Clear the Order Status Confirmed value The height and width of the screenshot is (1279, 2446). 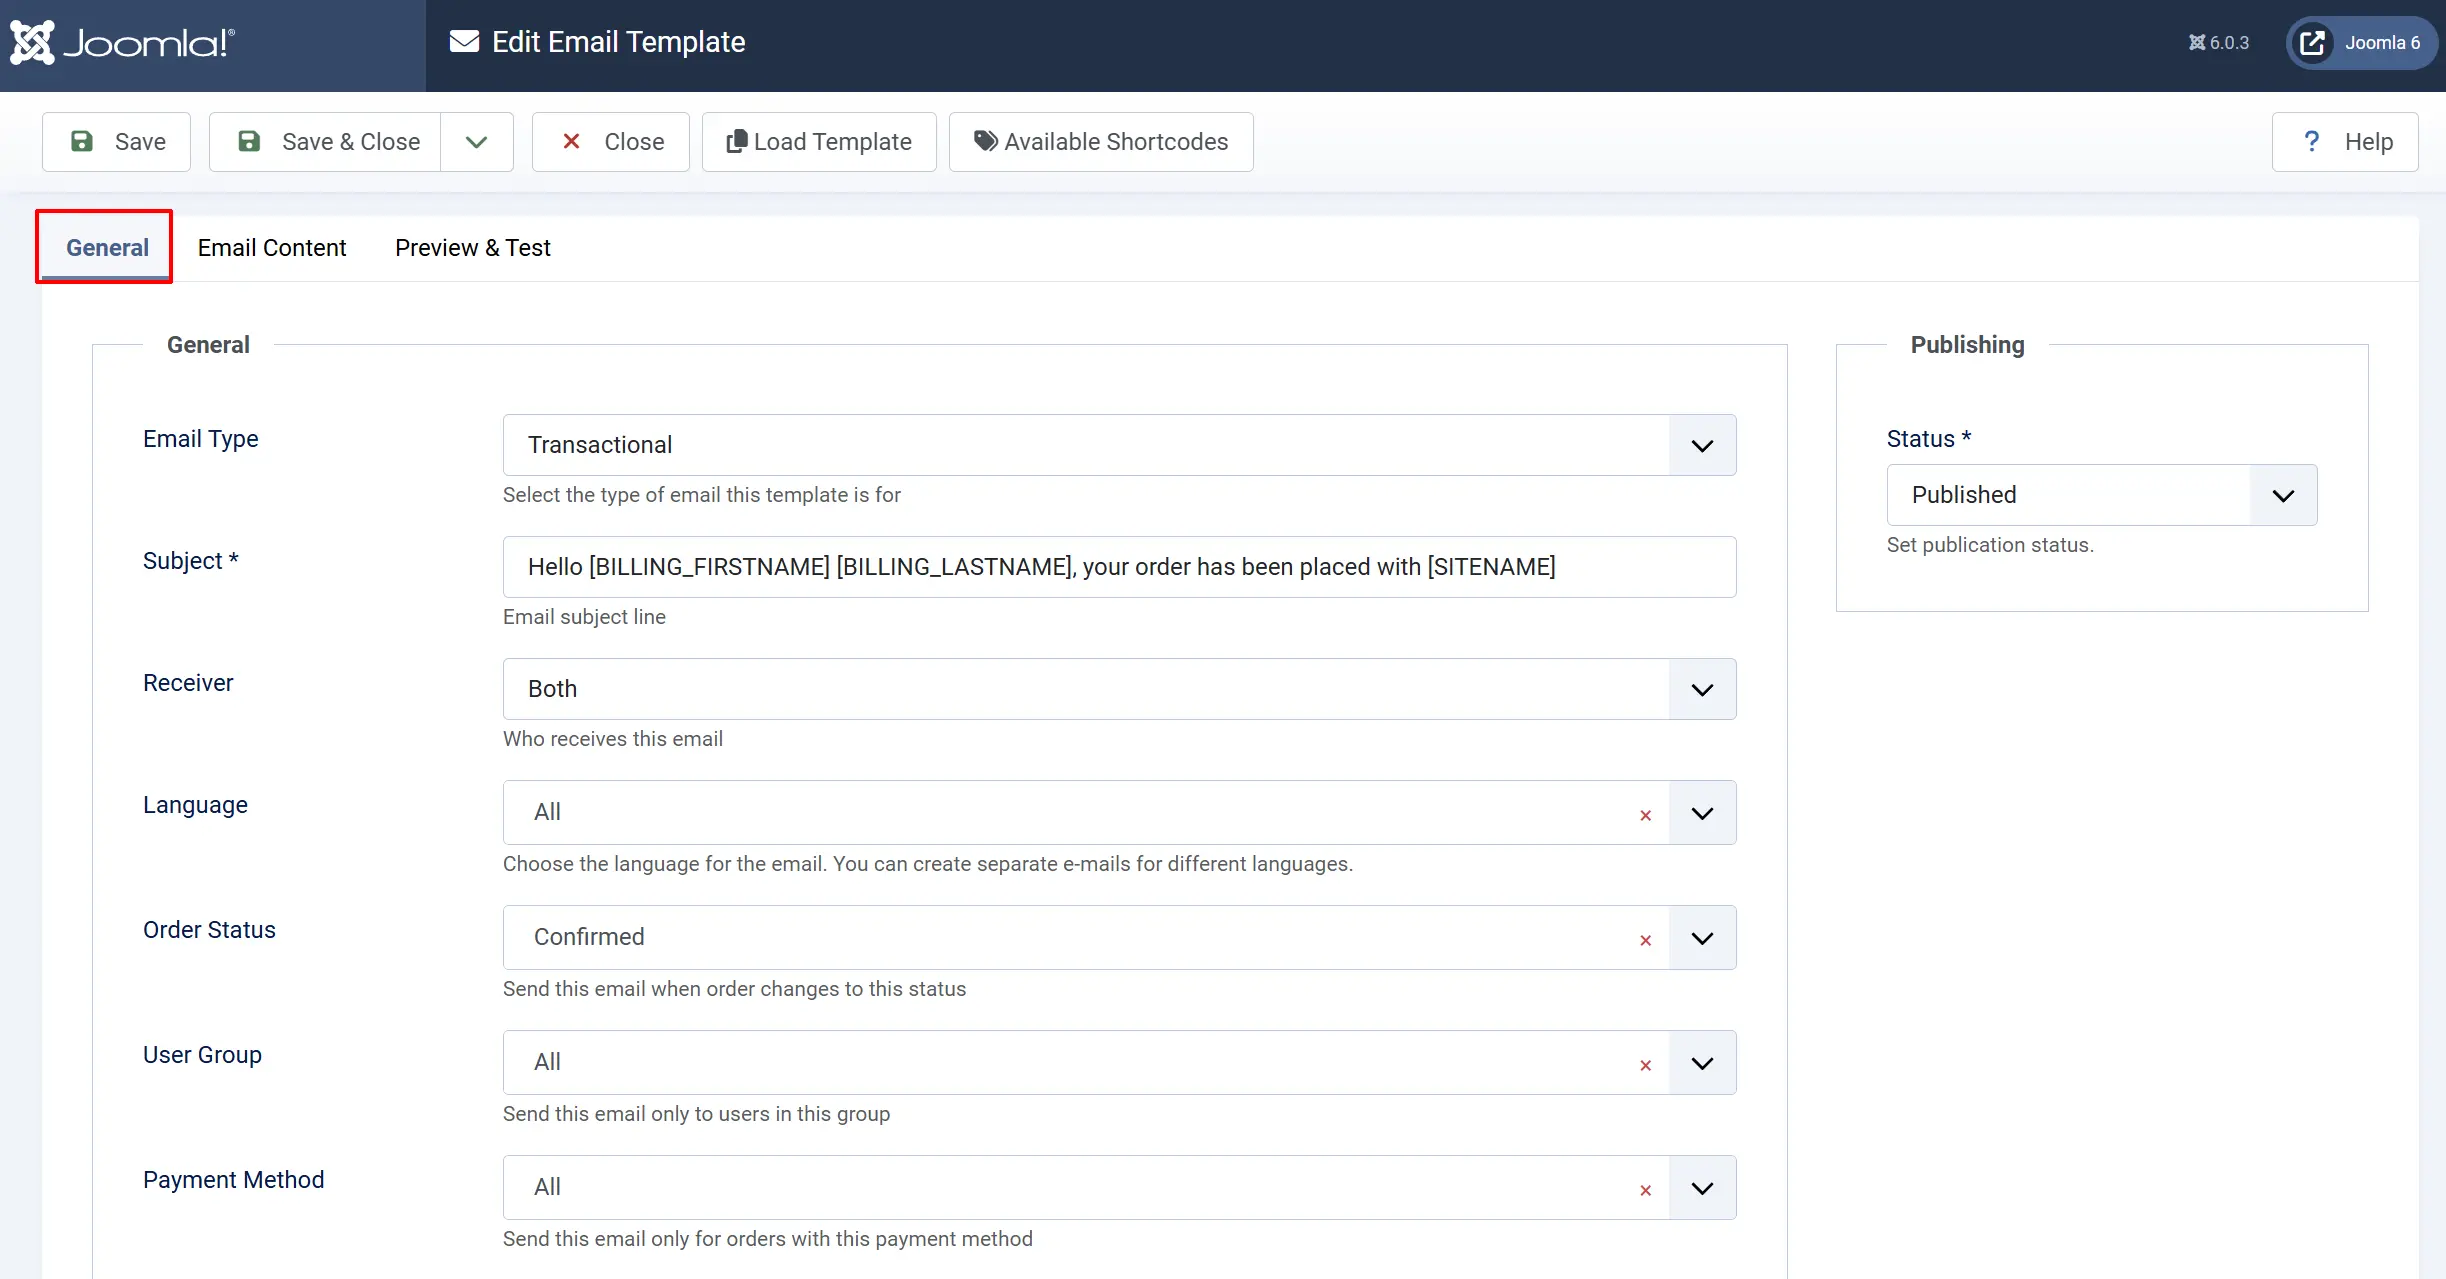click(x=1645, y=940)
